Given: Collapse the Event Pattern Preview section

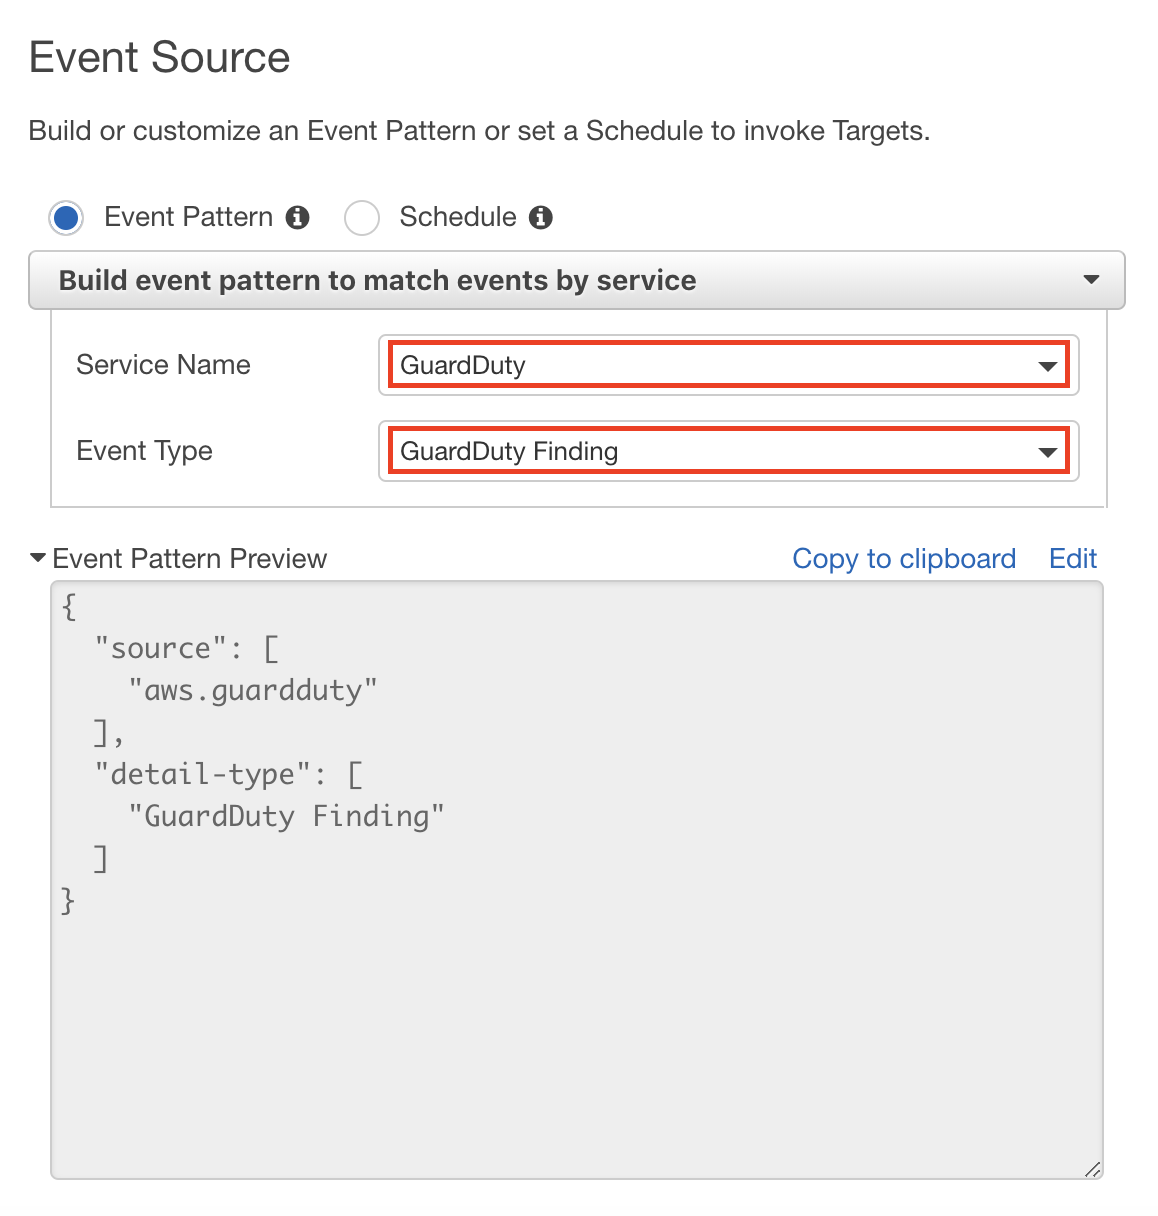Looking at the screenshot, I should (x=38, y=558).
